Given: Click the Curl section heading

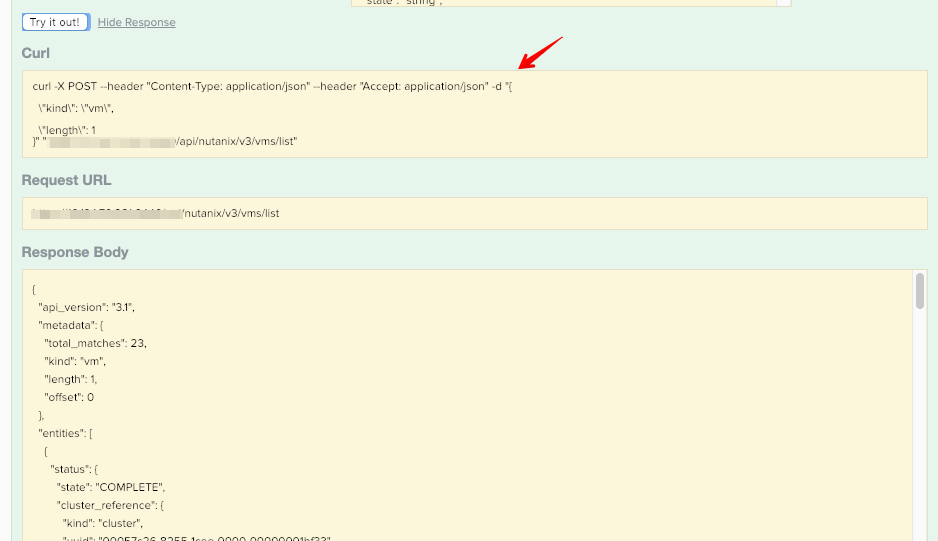Looking at the screenshot, I should pos(36,53).
